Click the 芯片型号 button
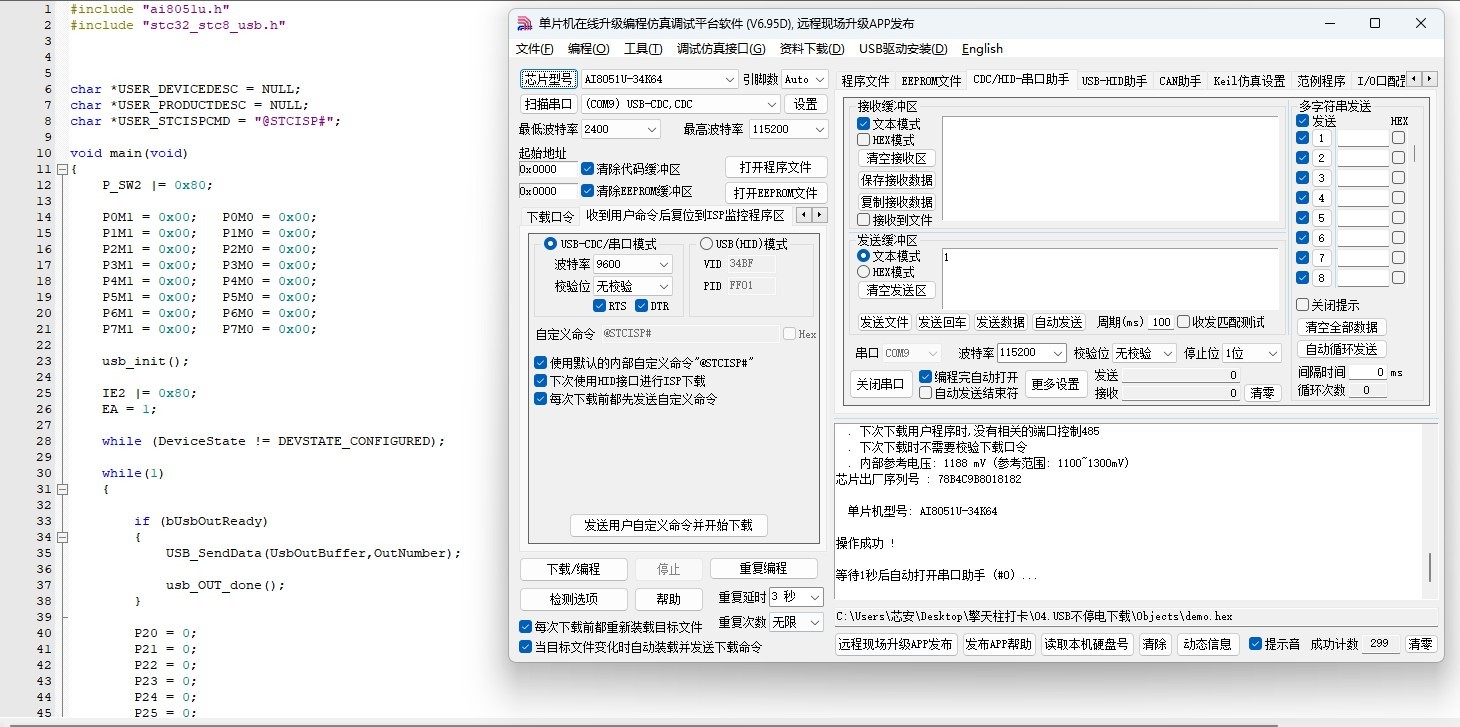1460x727 pixels. [x=548, y=79]
